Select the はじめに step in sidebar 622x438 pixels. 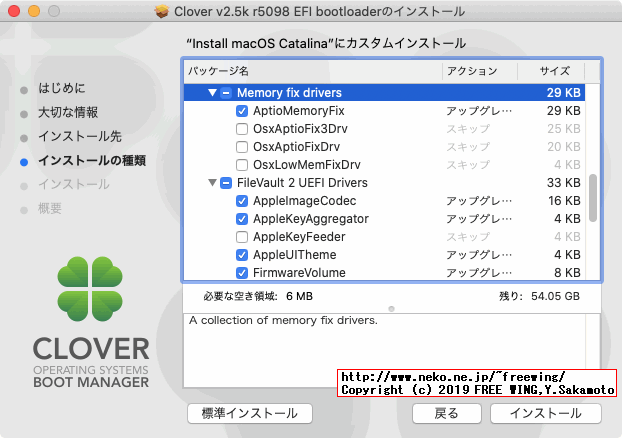coord(61,88)
